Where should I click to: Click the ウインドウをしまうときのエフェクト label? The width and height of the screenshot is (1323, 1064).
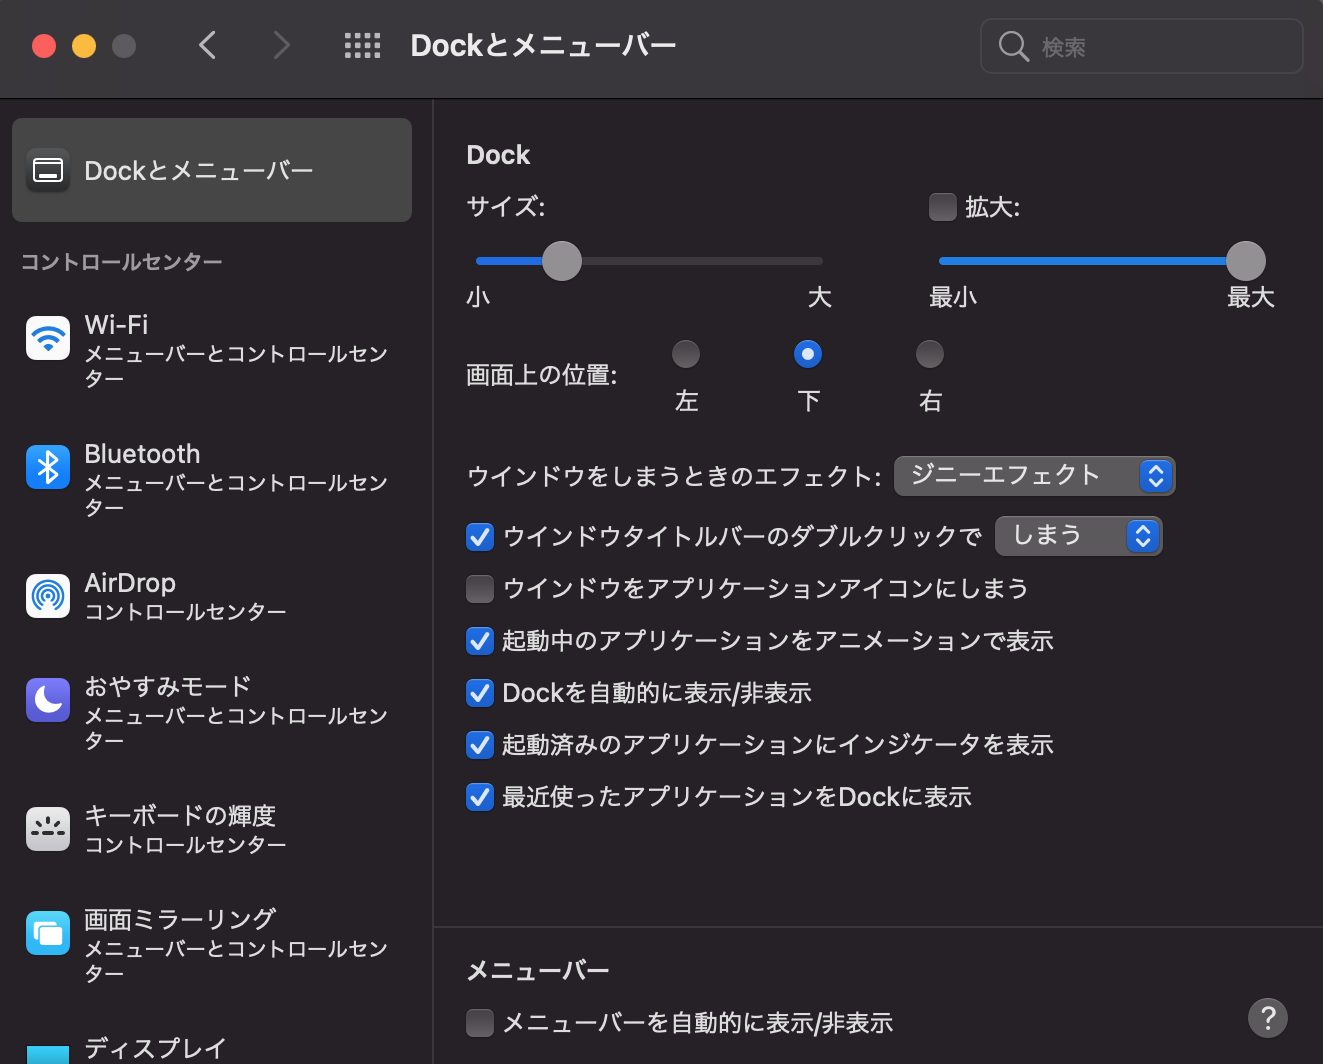674,476
